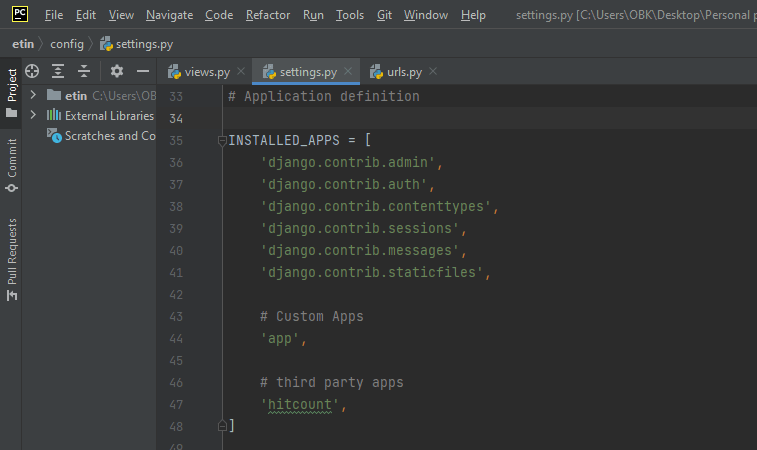Click the External Libraries bar icon
The height and width of the screenshot is (450, 757).
coord(54,115)
